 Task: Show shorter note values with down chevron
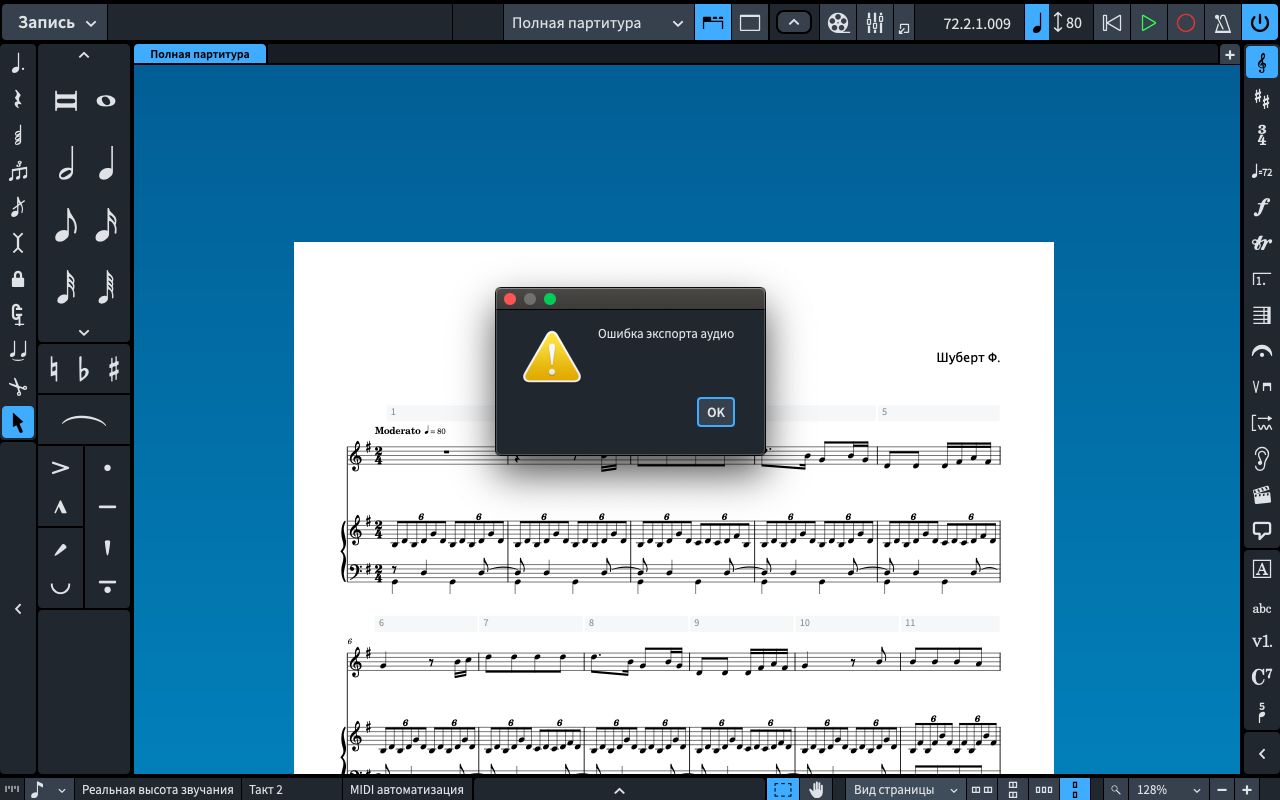click(84, 332)
